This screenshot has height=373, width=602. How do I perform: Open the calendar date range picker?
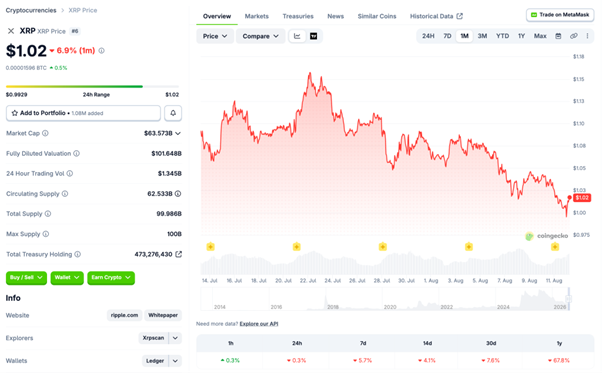point(558,36)
